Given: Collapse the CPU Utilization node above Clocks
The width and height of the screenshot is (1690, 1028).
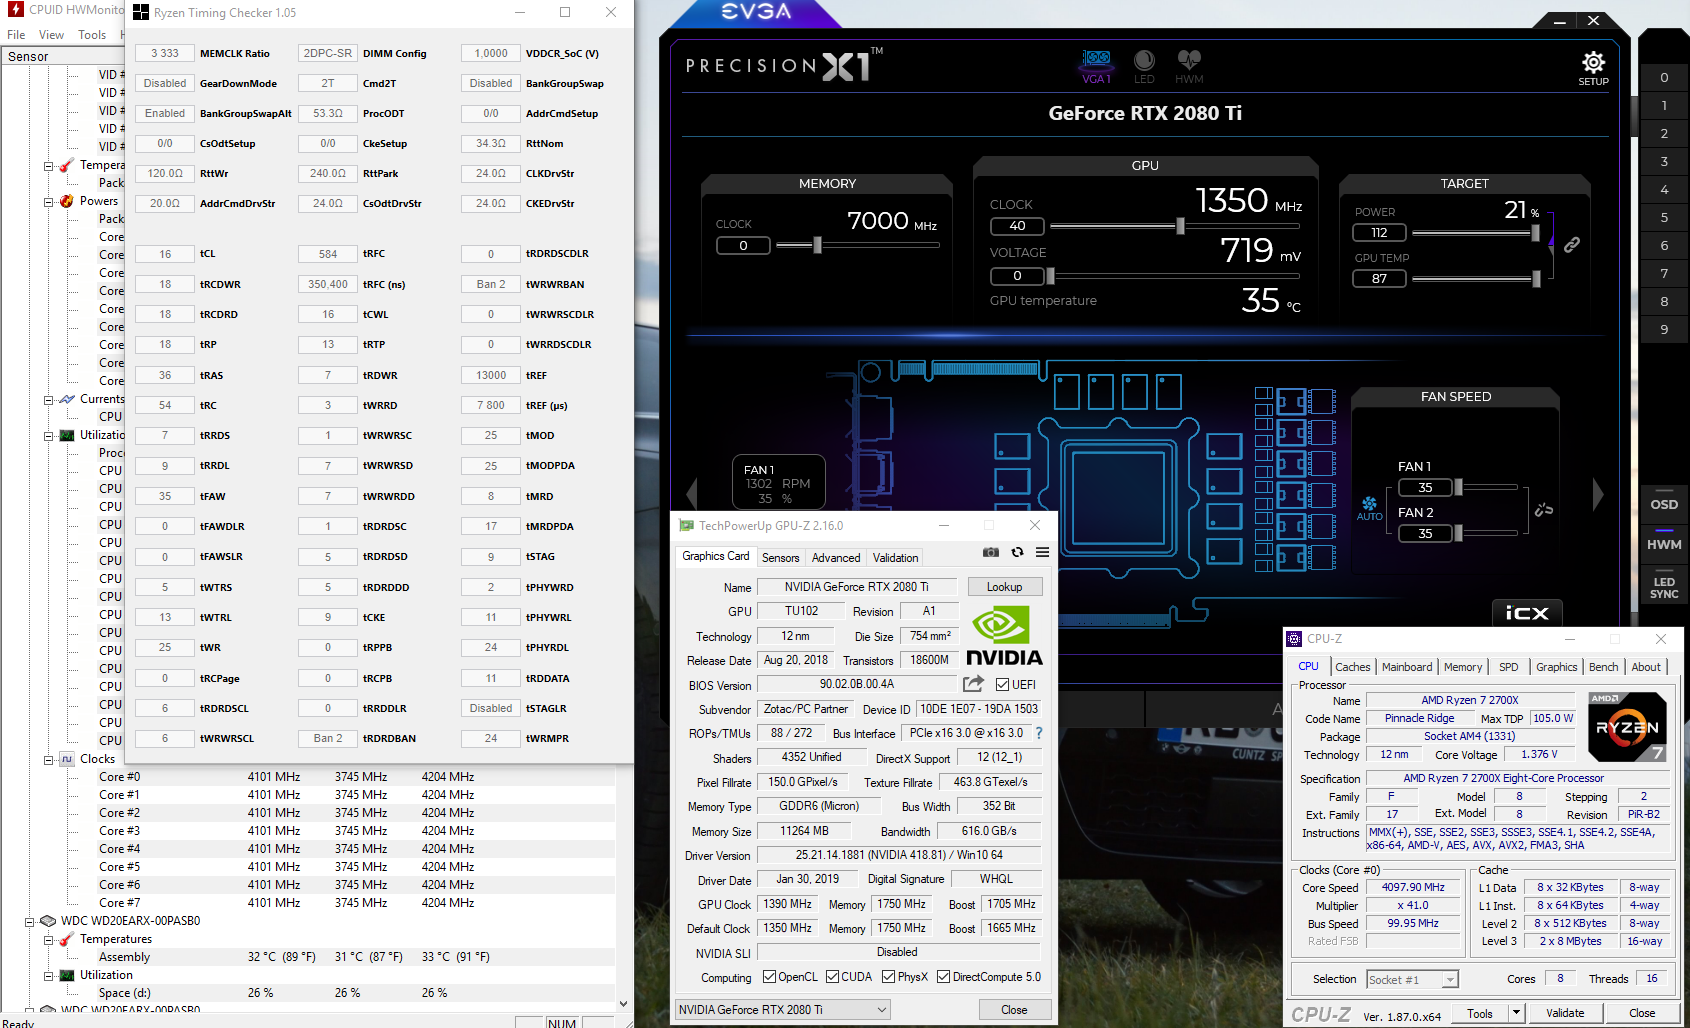Looking at the screenshot, I should click(x=48, y=436).
